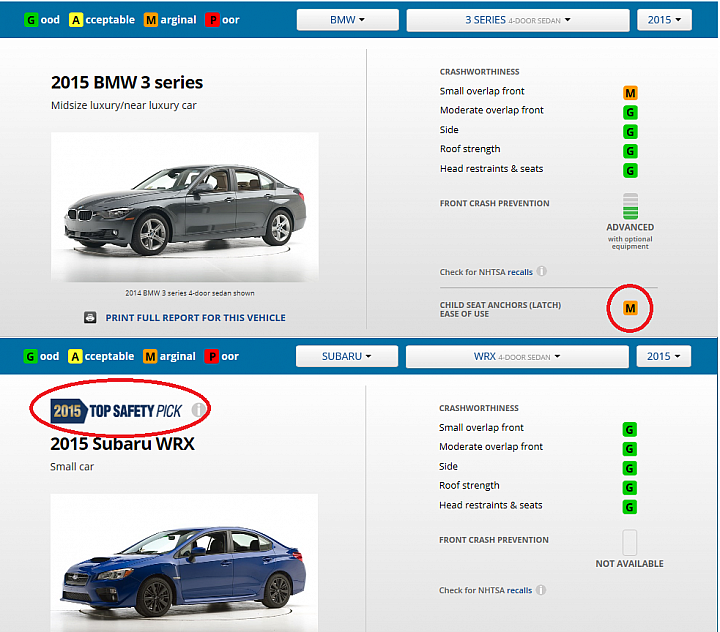Click yellow Acceptable legend swatch in top bar

[x=76, y=20]
